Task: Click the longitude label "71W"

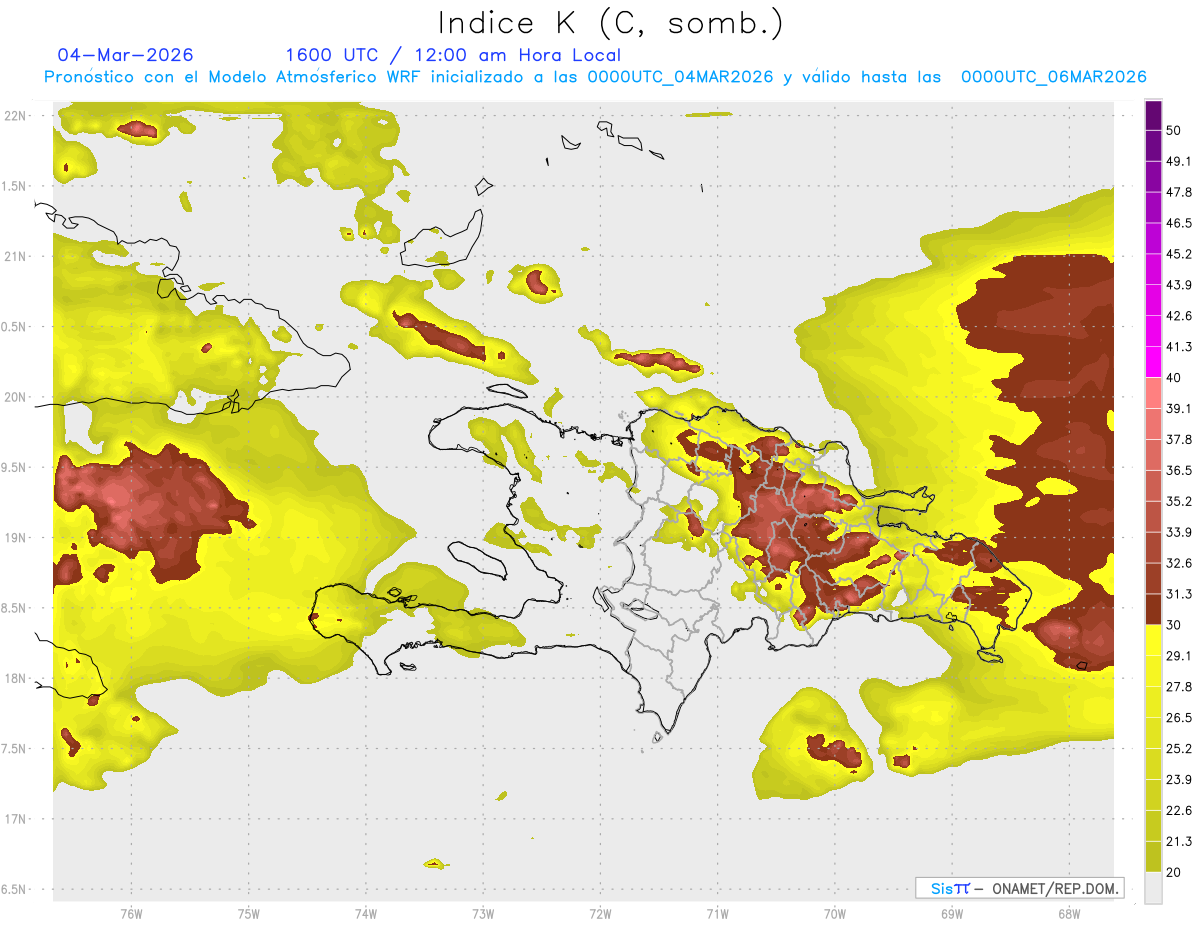Action: tap(717, 913)
